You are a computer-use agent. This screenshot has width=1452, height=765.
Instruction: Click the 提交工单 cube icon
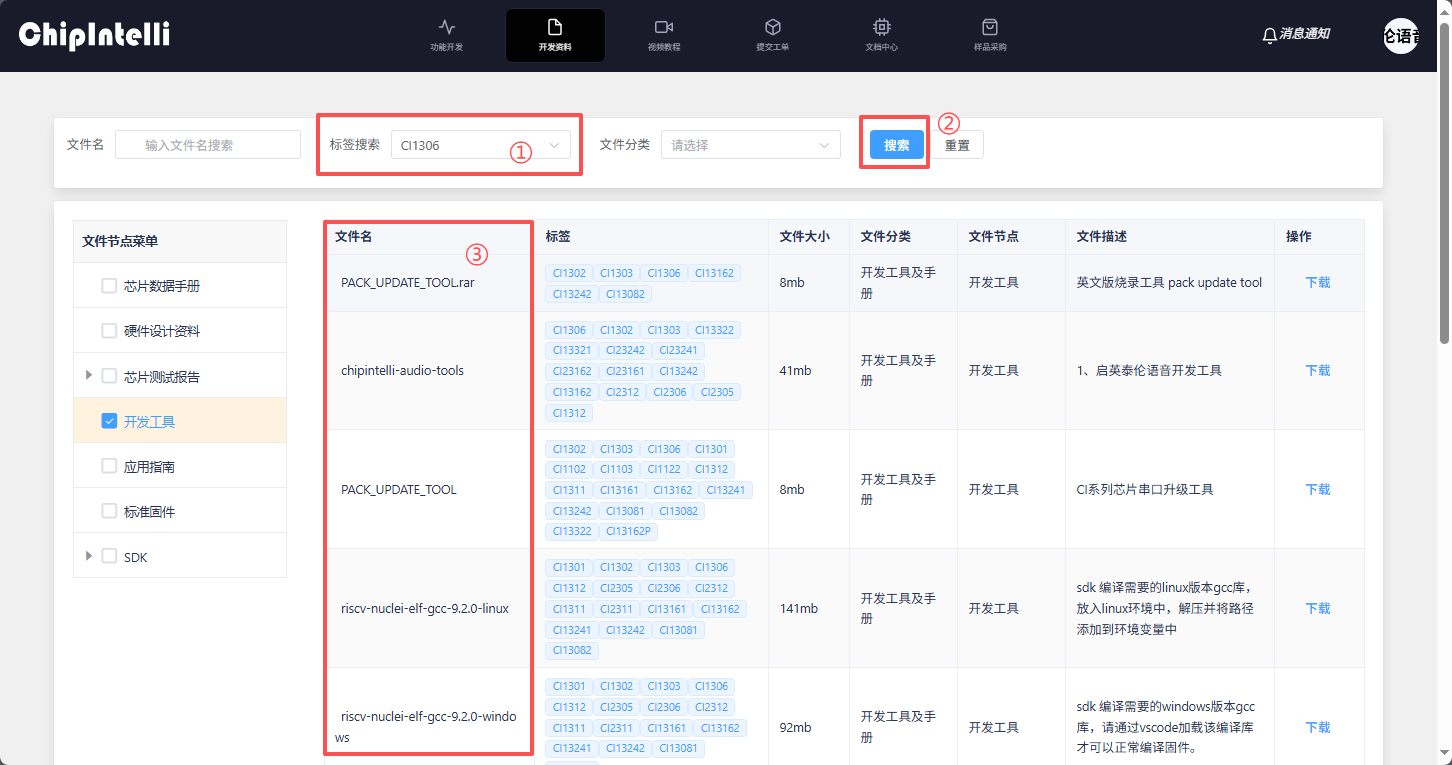click(x=772, y=27)
